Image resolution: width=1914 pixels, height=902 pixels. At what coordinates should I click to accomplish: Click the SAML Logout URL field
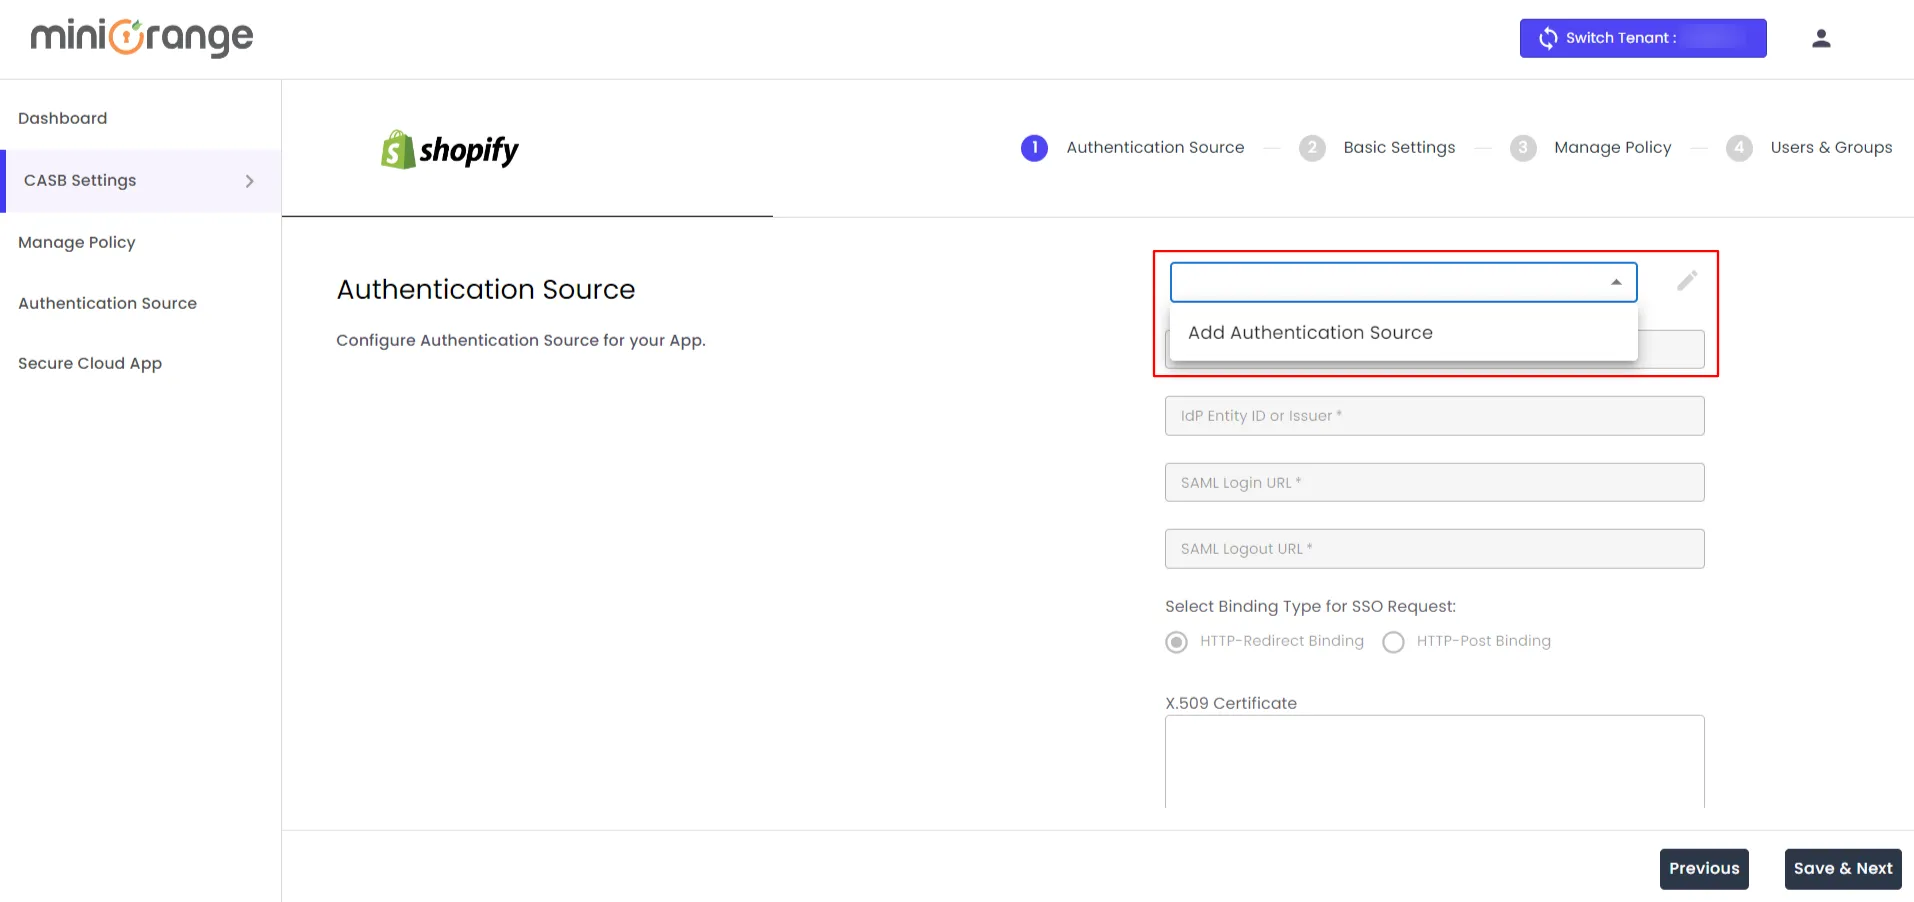pyautogui.click(x=1434, y=549)
